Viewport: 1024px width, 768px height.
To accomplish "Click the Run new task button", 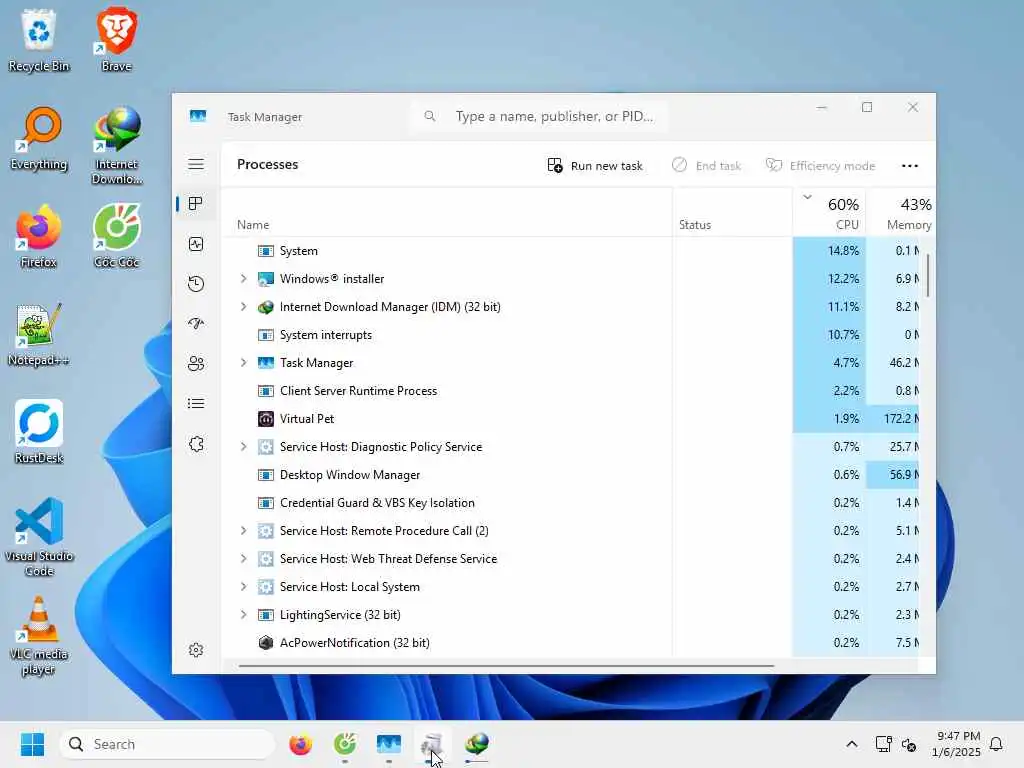I will point(595,165).
